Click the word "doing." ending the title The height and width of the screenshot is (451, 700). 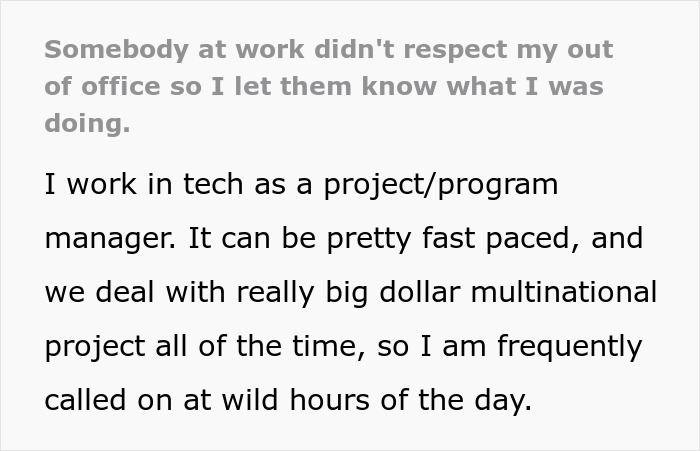tap(86, 124)
